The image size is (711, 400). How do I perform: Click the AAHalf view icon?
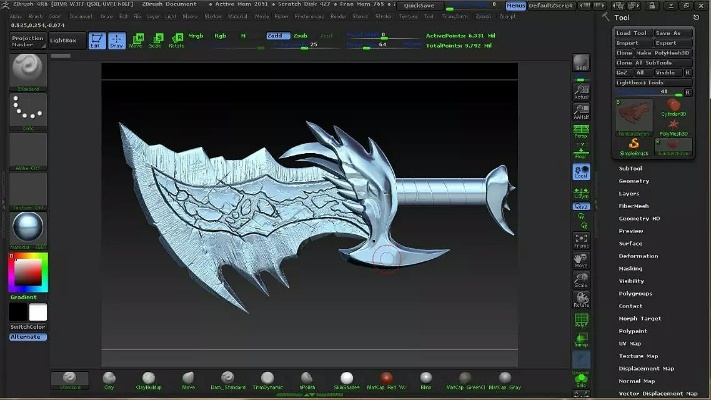tap(581, 112)
